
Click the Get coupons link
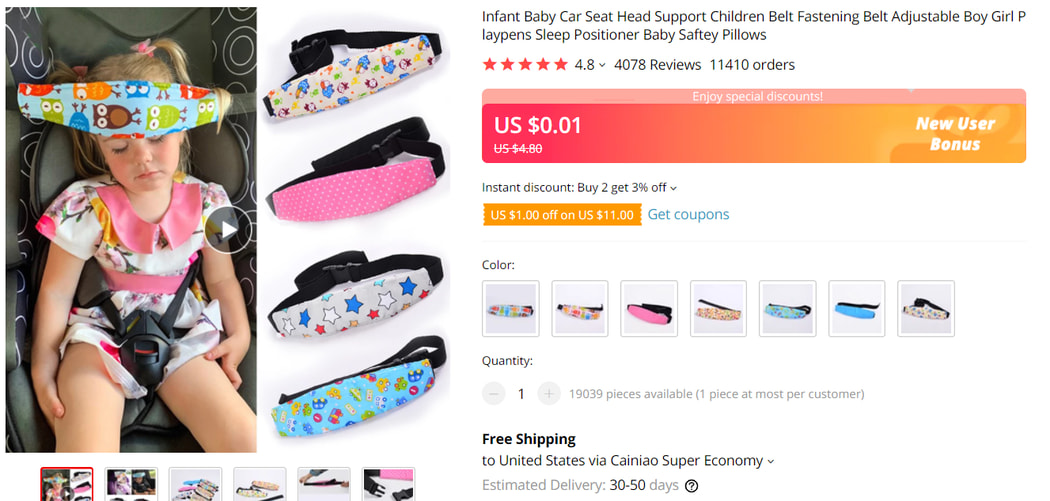pyautogui.click(x=688, y=215)
